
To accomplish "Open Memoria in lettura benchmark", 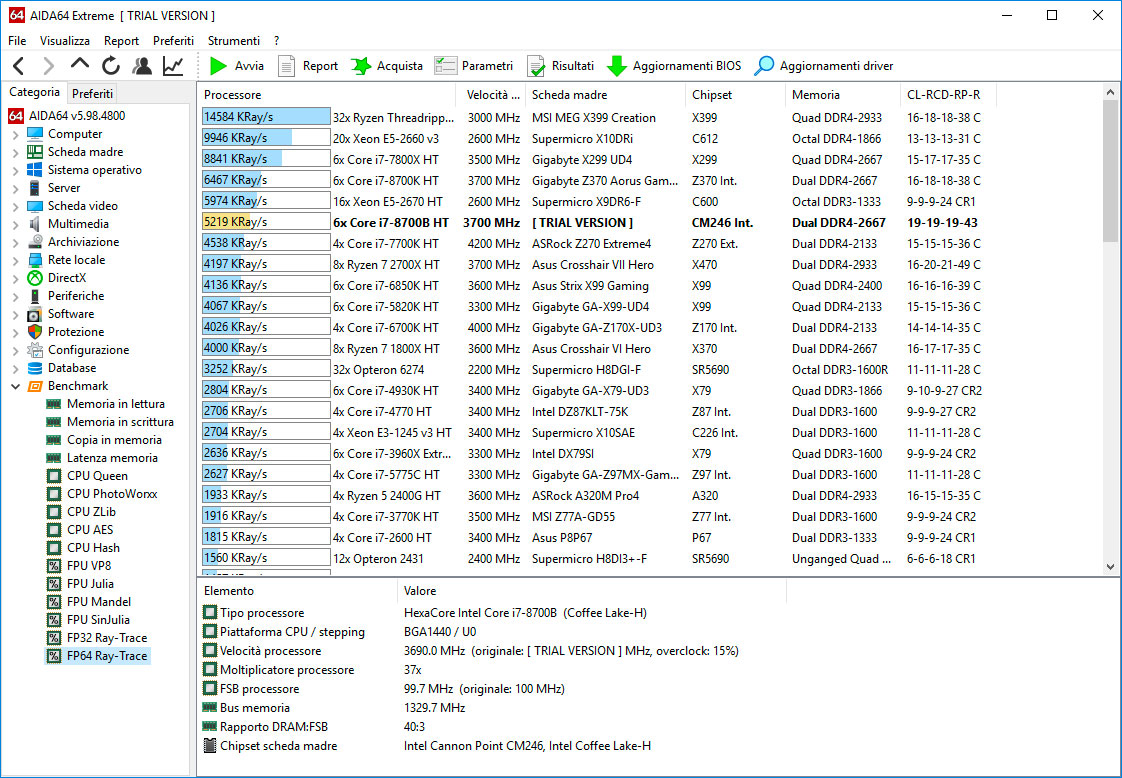I will point(115,404).
